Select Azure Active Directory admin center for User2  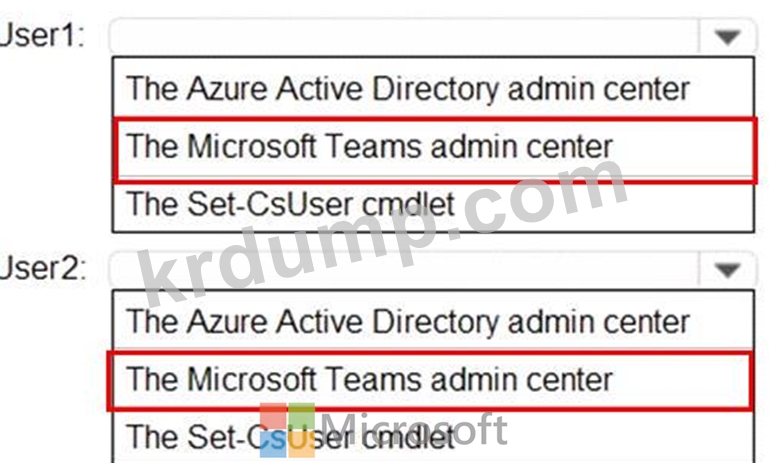point(408,321)
